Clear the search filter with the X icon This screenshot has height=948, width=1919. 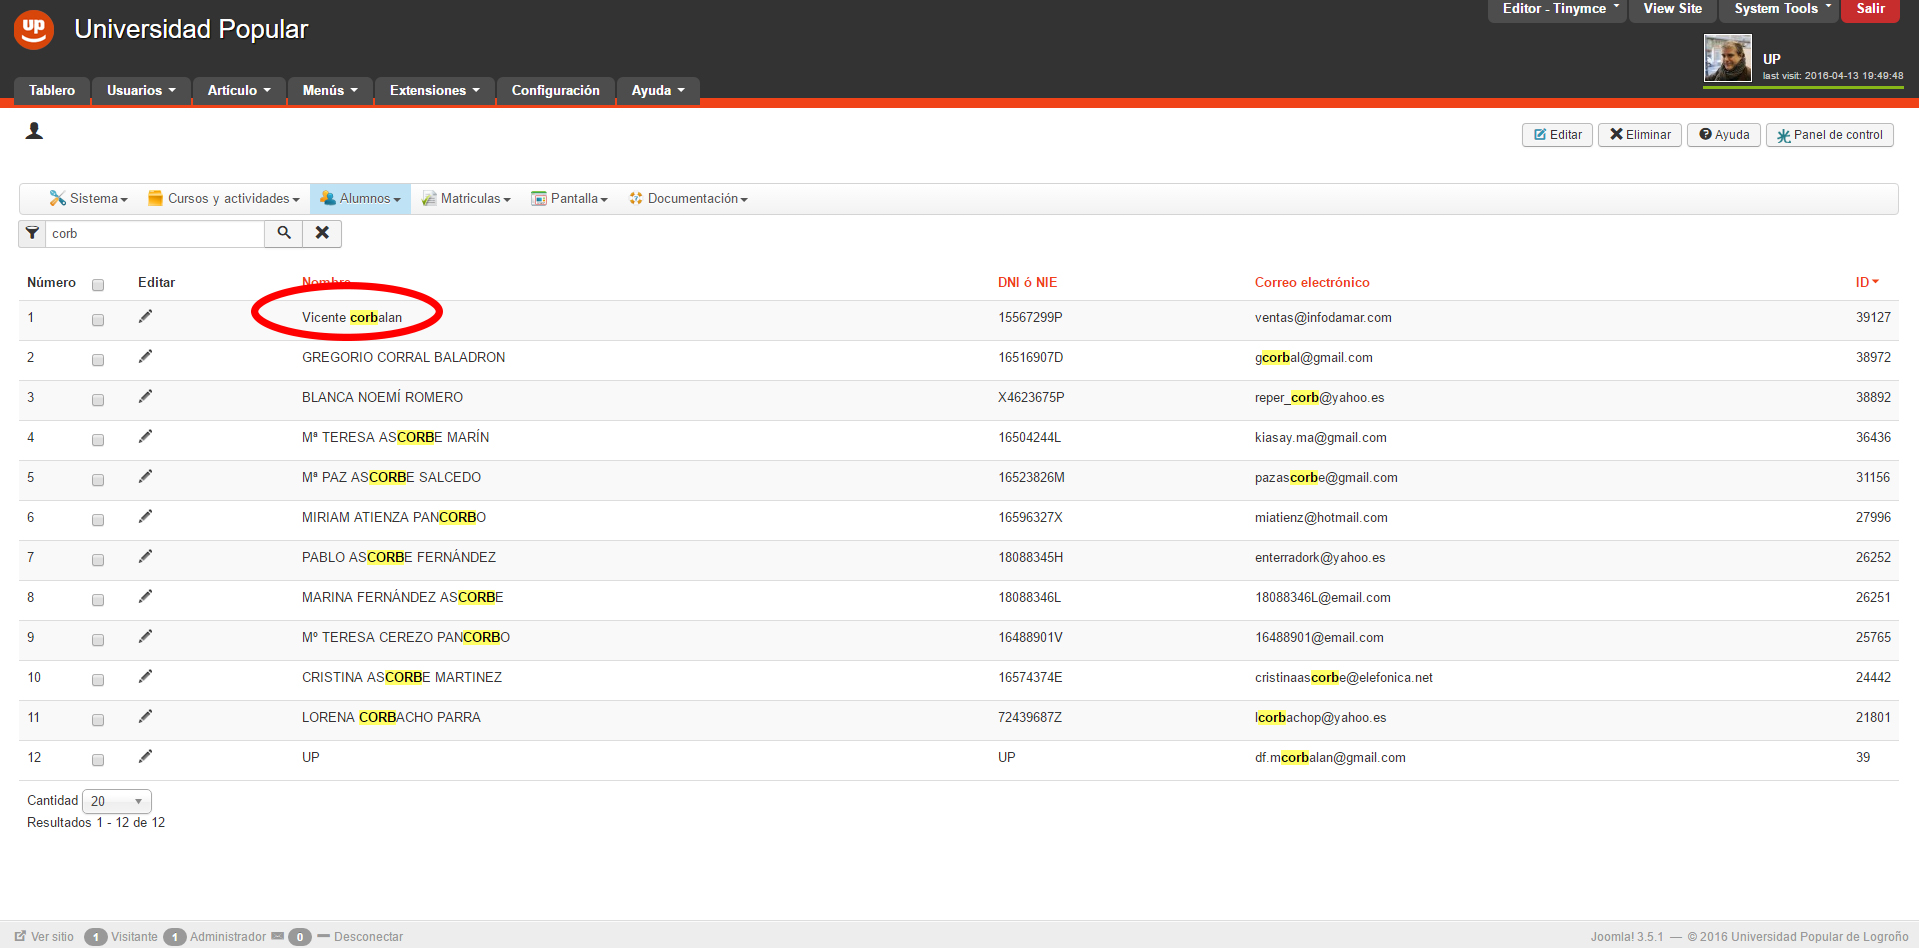(x=322, y=233)
